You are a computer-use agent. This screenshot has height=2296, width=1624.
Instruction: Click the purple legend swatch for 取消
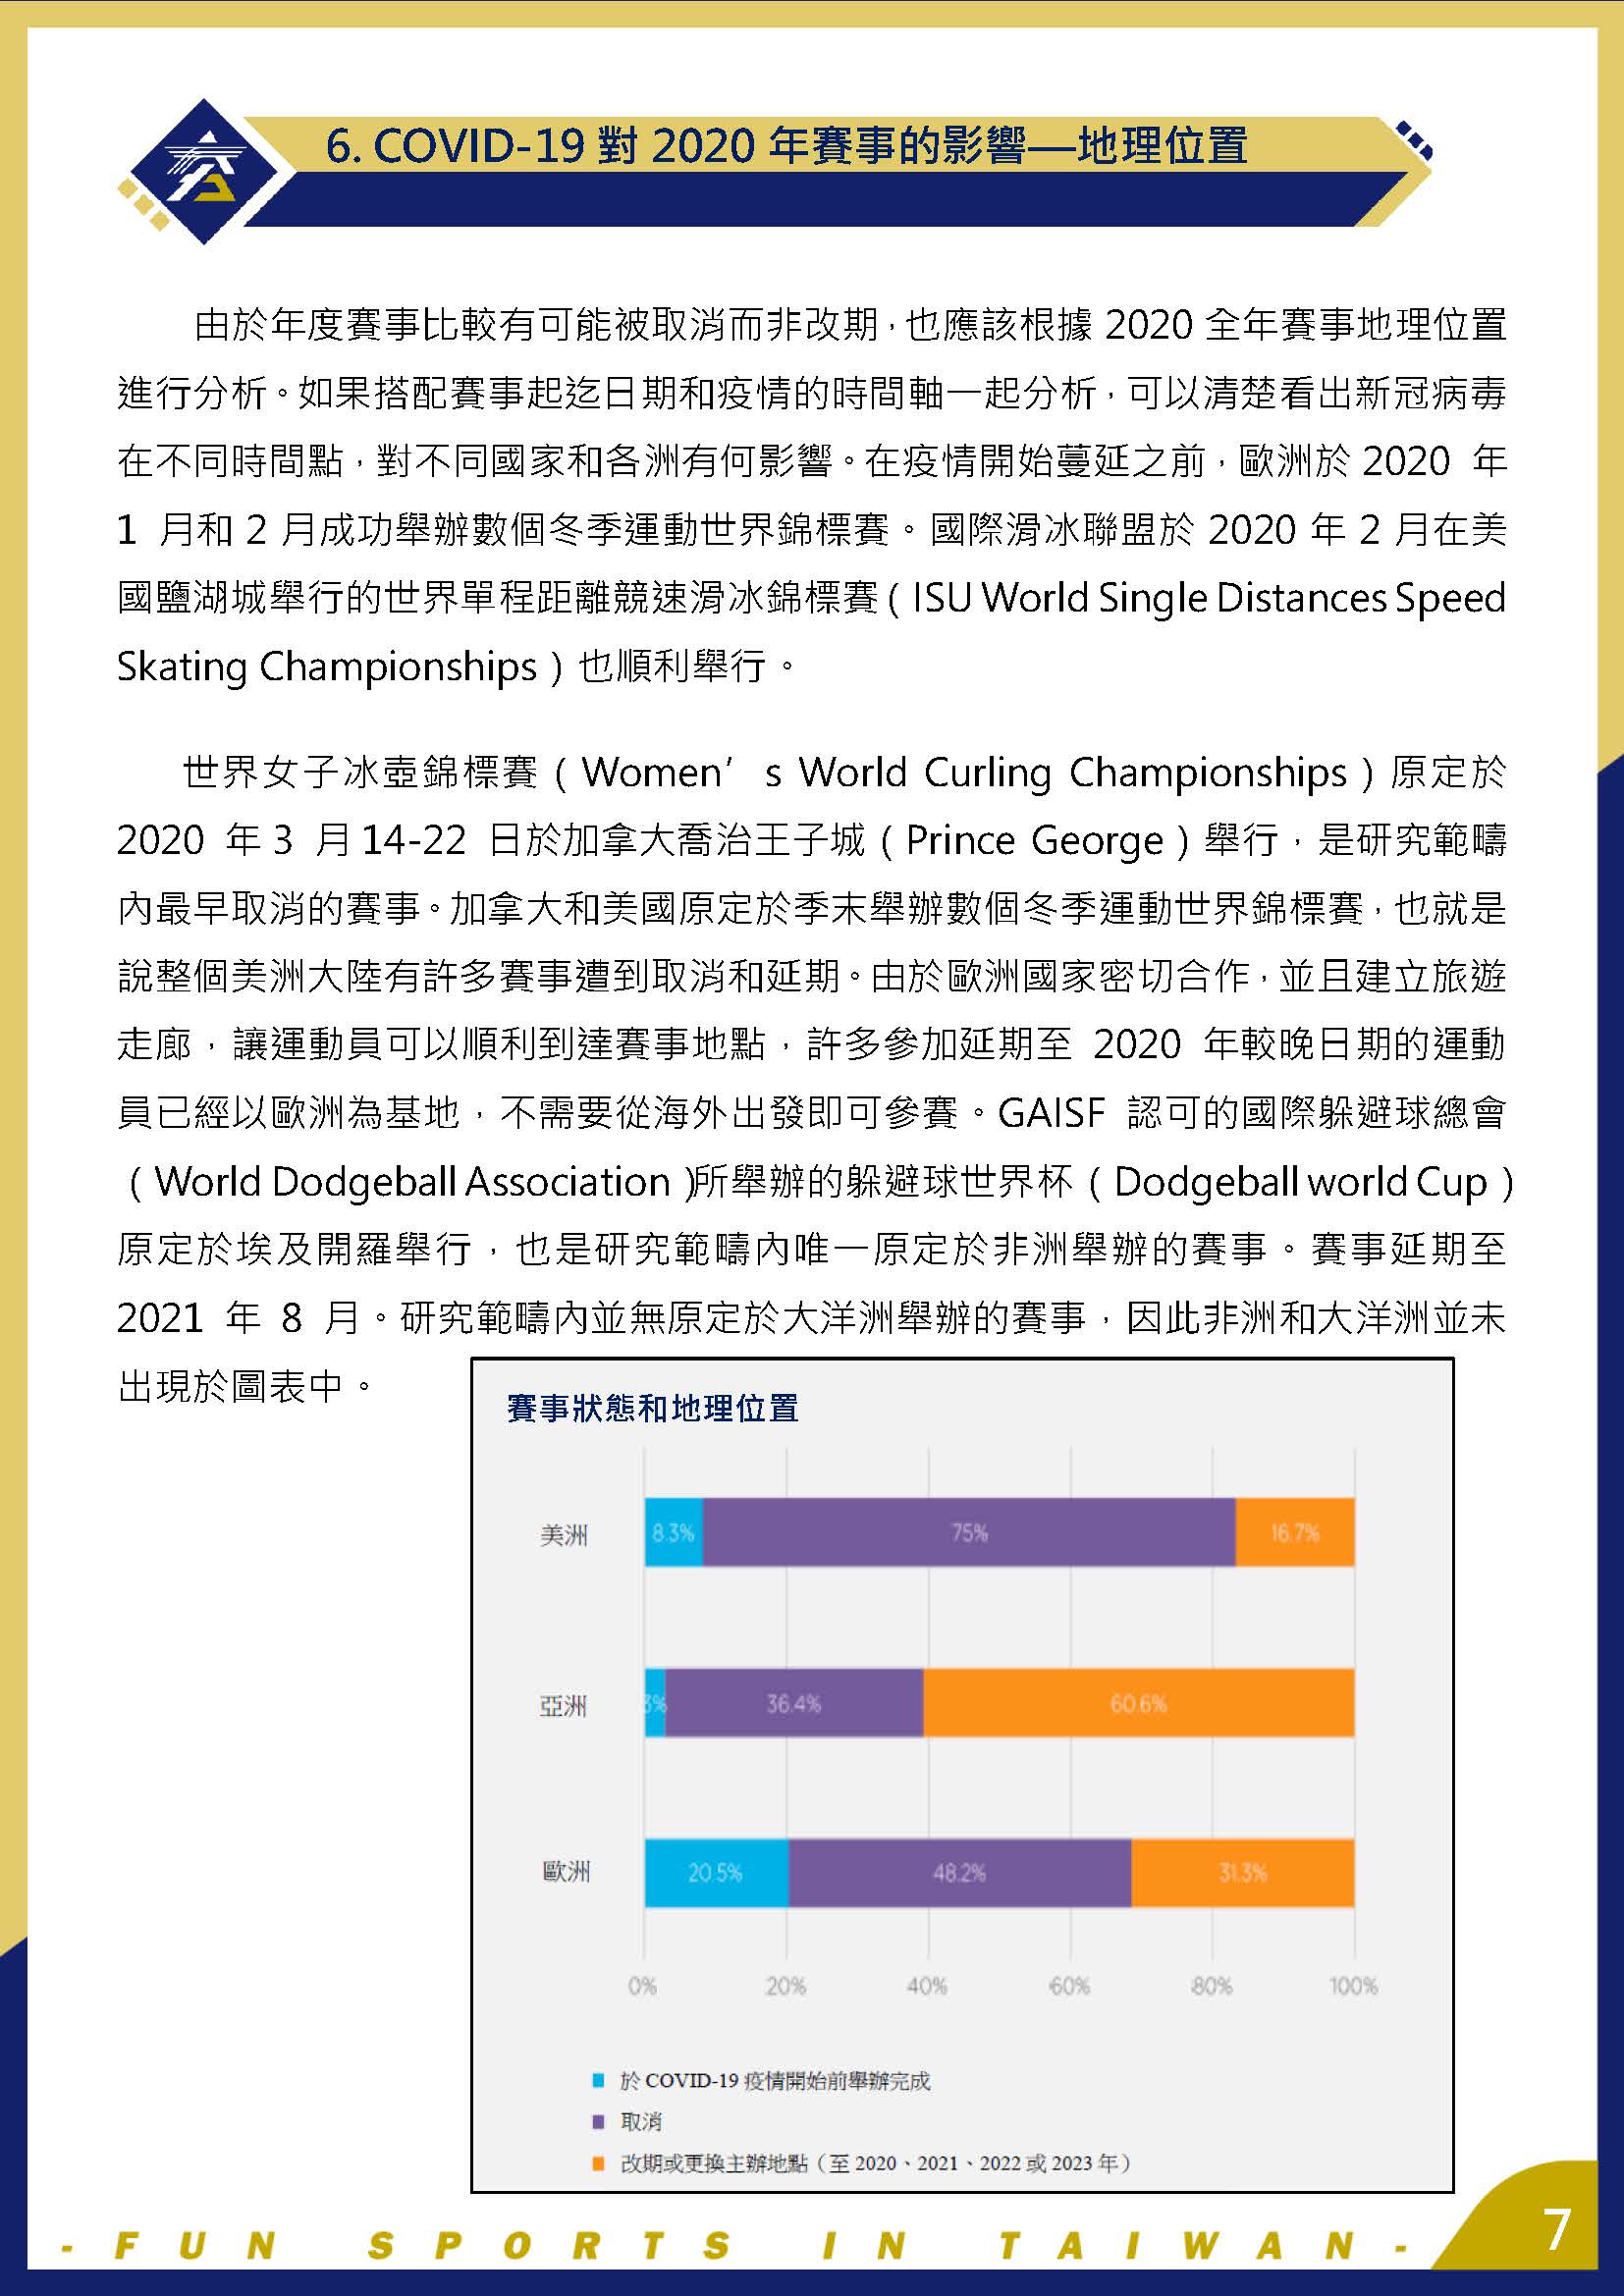coord(598,2122)
